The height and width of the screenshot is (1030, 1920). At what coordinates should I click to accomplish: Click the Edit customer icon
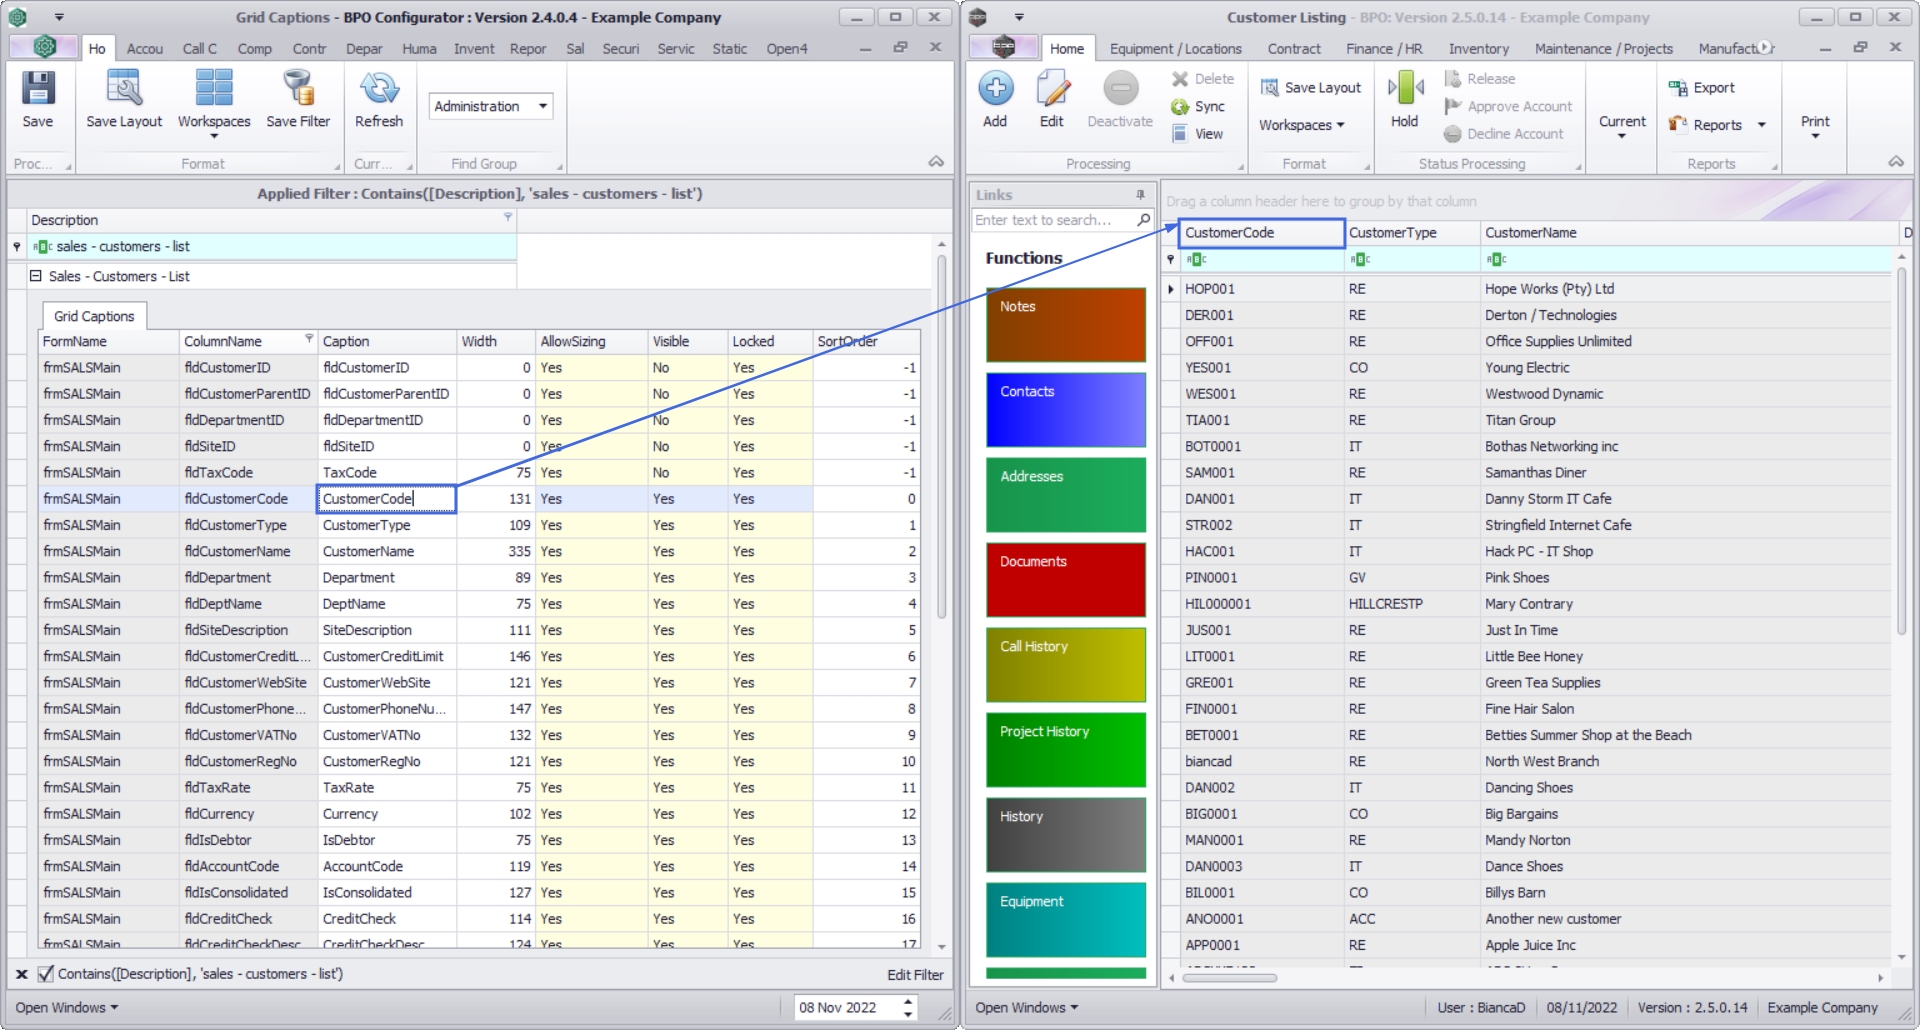pos(1052,89)
